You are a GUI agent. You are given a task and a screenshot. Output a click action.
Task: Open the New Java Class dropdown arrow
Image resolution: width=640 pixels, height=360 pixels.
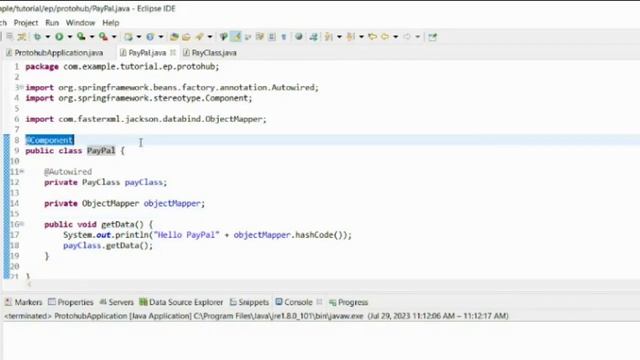click(161, 37)
